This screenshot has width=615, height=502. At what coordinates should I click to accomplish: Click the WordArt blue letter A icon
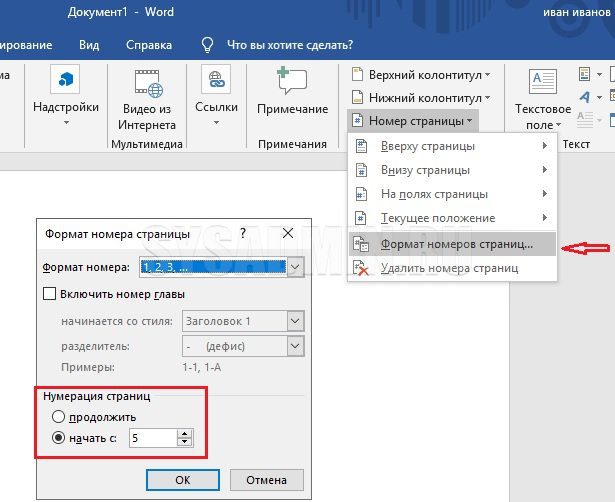click(584, 96)
